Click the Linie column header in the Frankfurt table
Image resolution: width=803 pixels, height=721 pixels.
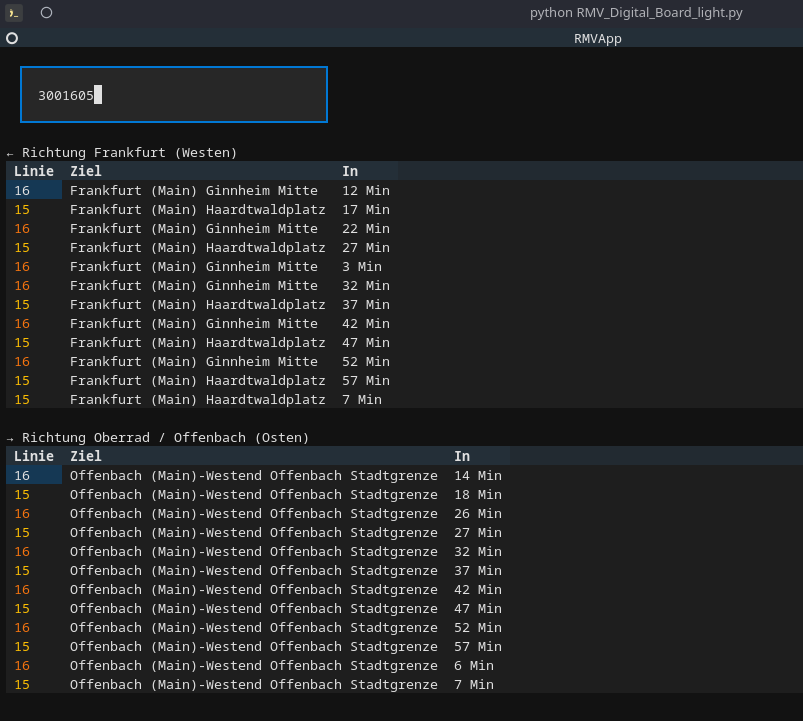[x=33, y=171]
